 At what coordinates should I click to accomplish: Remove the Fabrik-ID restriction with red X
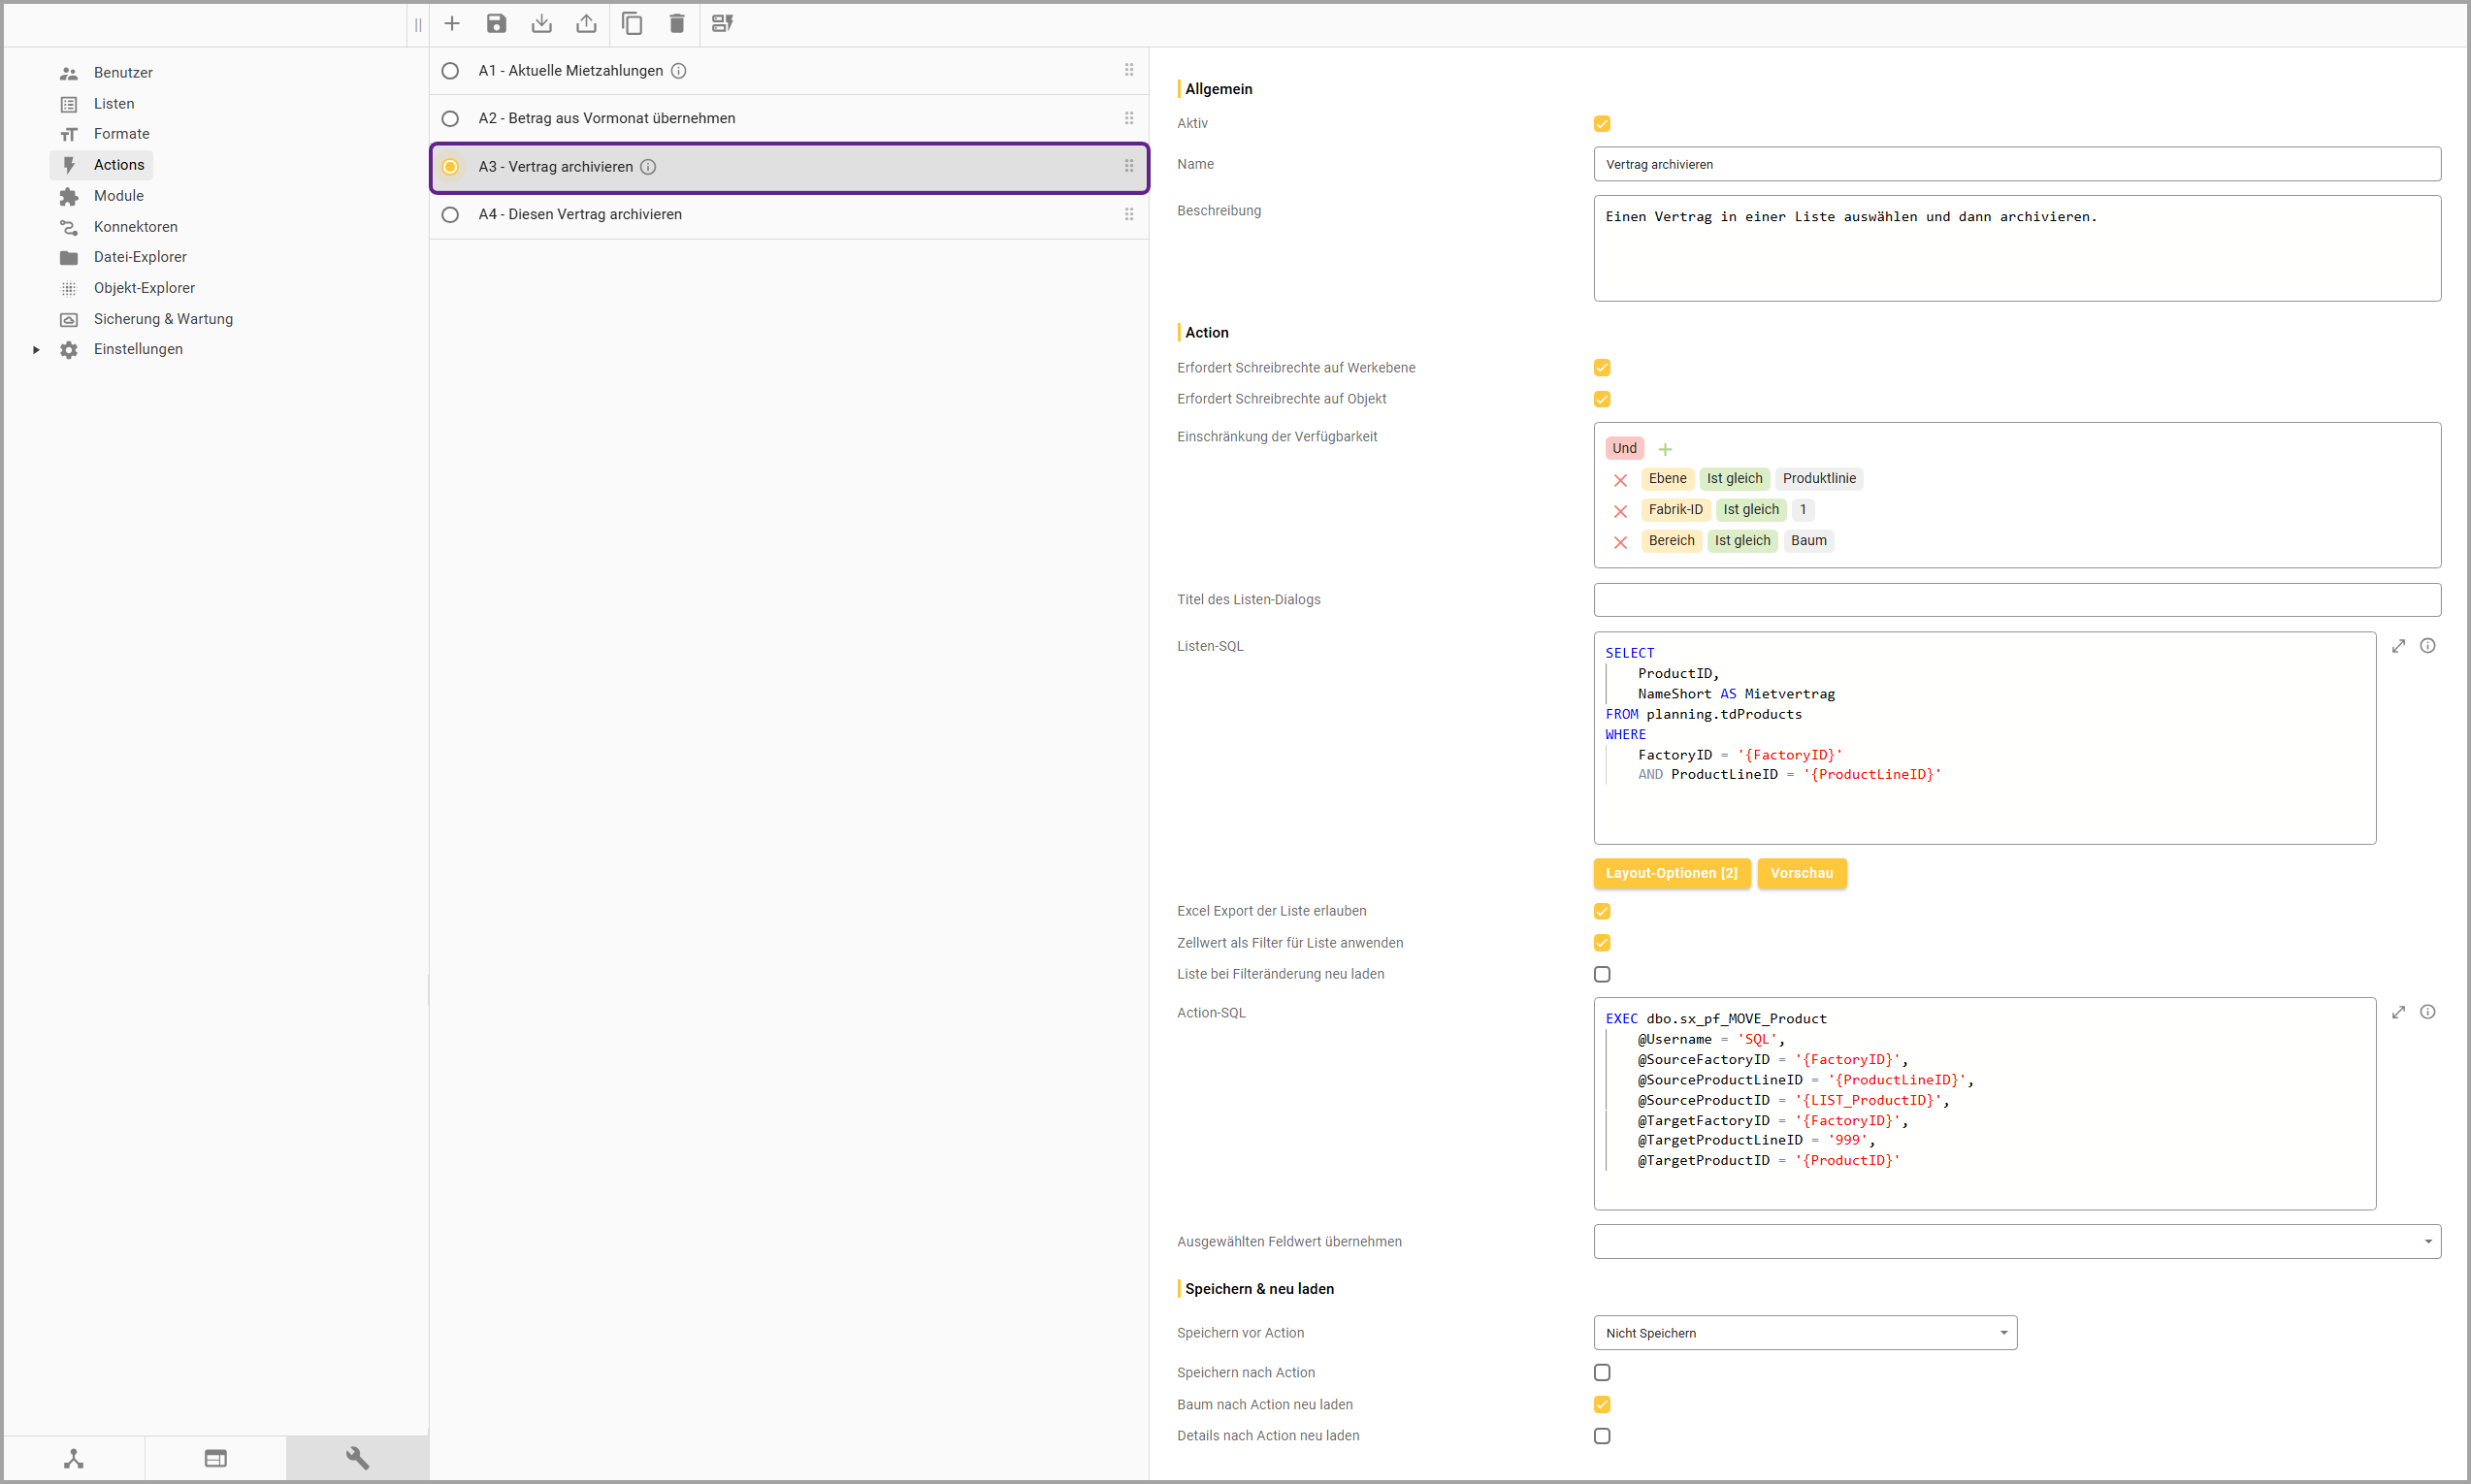(1620, 511)
